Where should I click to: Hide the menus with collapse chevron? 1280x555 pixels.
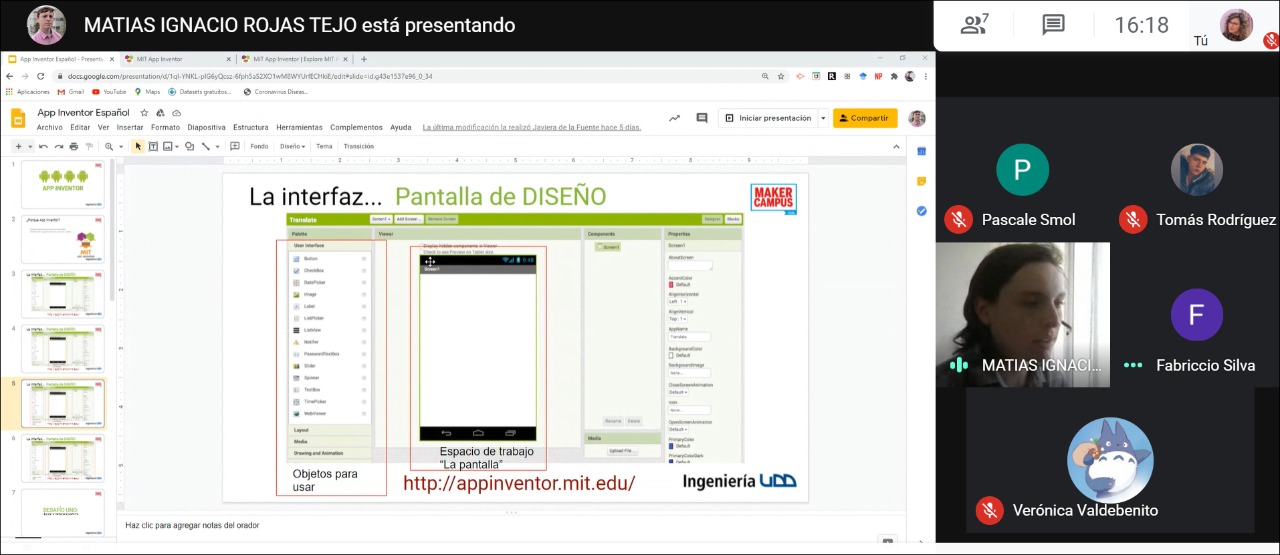coord(897,146)
